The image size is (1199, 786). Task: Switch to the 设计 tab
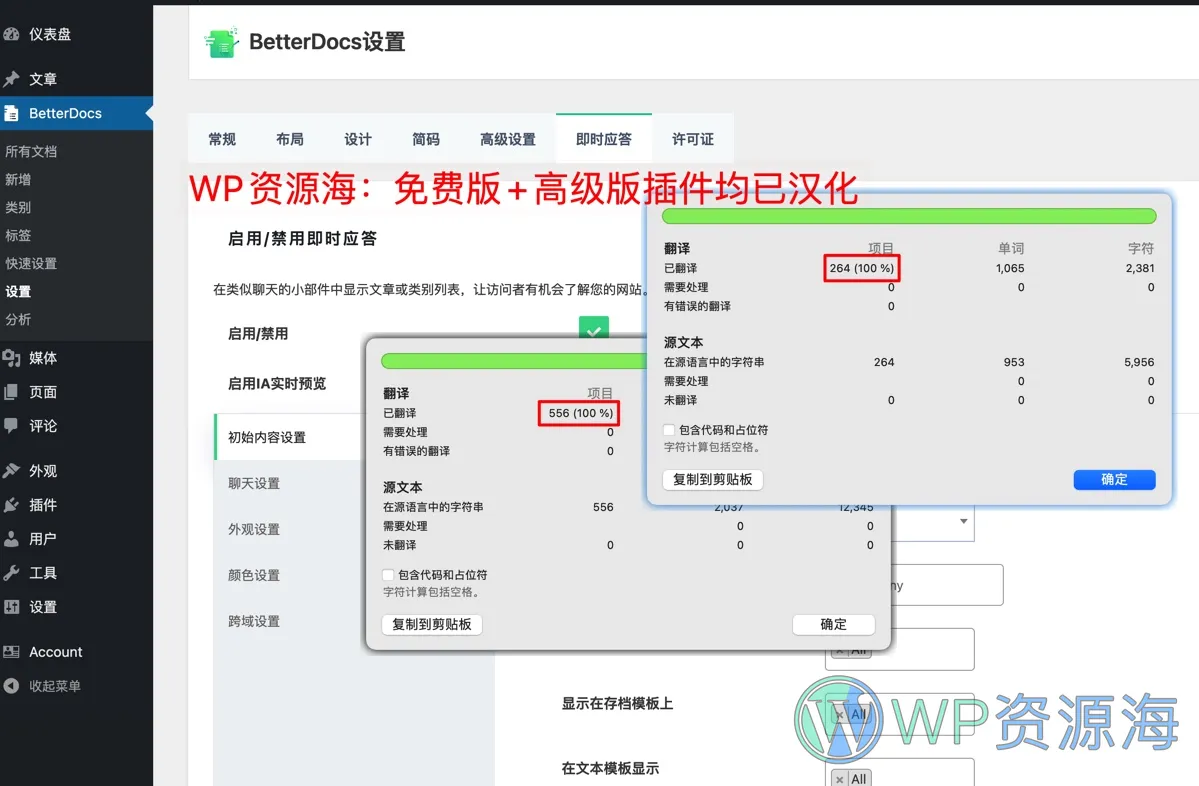pyautogui.click(x=358, y=139)
